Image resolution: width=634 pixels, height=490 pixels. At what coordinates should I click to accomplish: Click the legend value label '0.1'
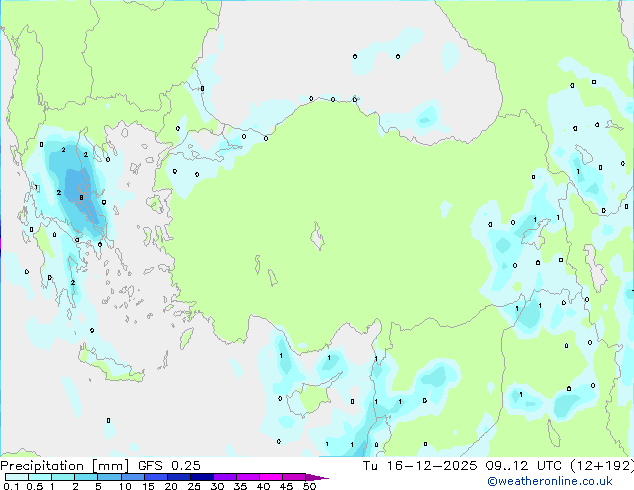11,486
